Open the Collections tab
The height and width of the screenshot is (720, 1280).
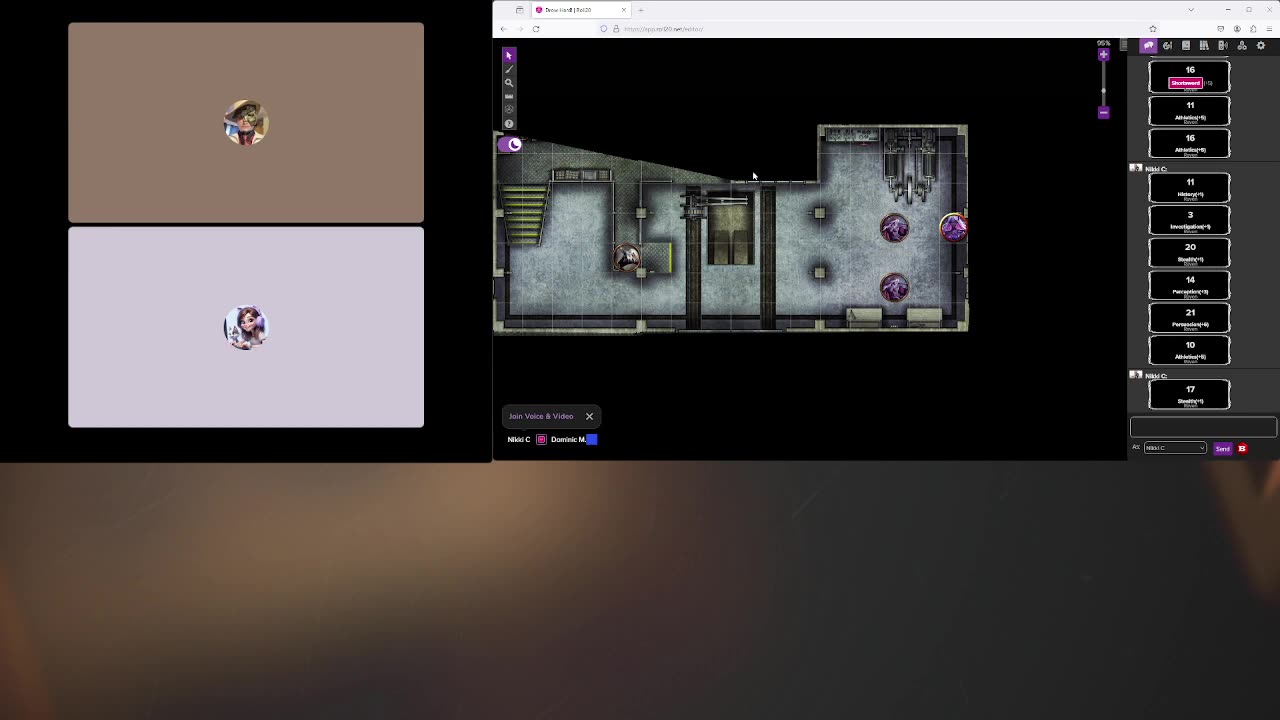pos(1242,45)
